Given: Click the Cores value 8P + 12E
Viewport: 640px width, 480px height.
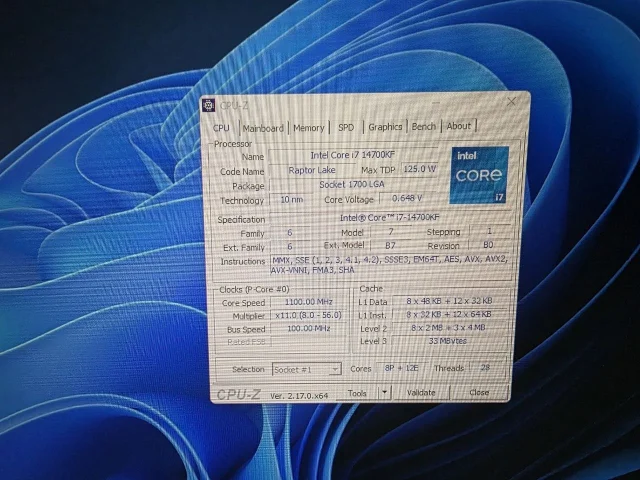Looking at the screenshot, I should tap(401, 368).
